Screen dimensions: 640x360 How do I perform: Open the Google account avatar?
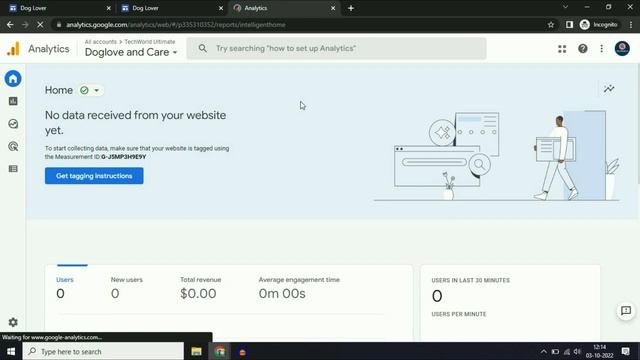click(622, 49)
